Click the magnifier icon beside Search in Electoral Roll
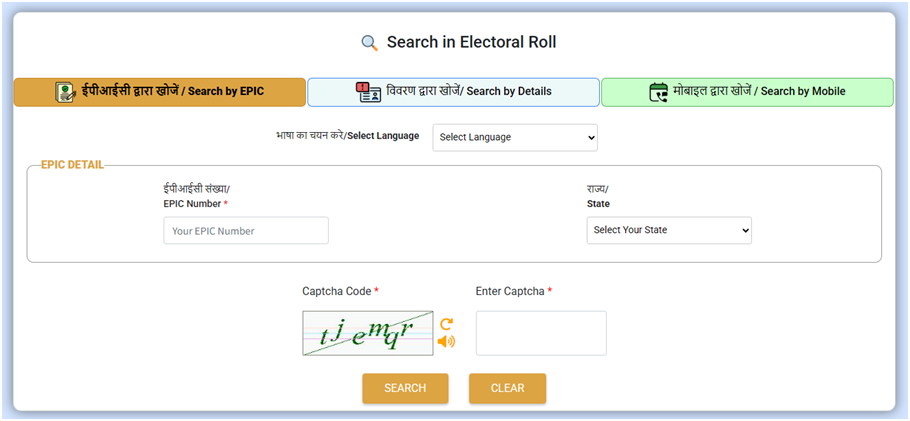Image resolution: width=910 pixels, height=421 pixels. [x=370, y=43]
